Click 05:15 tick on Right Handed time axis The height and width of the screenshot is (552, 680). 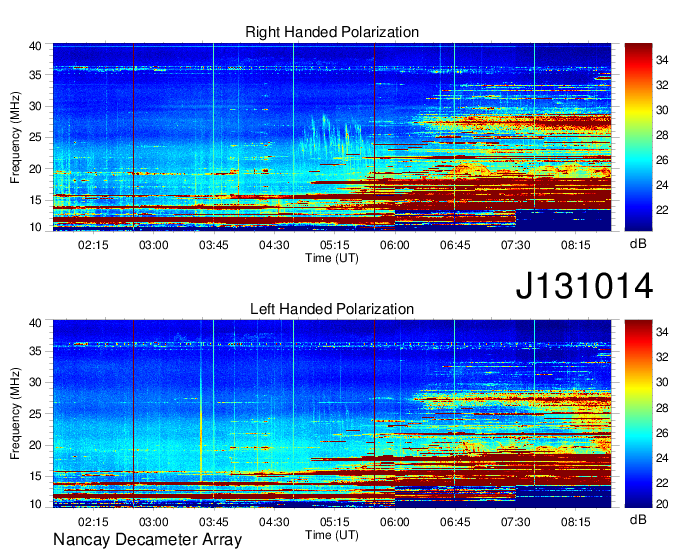tap(334, 245)
